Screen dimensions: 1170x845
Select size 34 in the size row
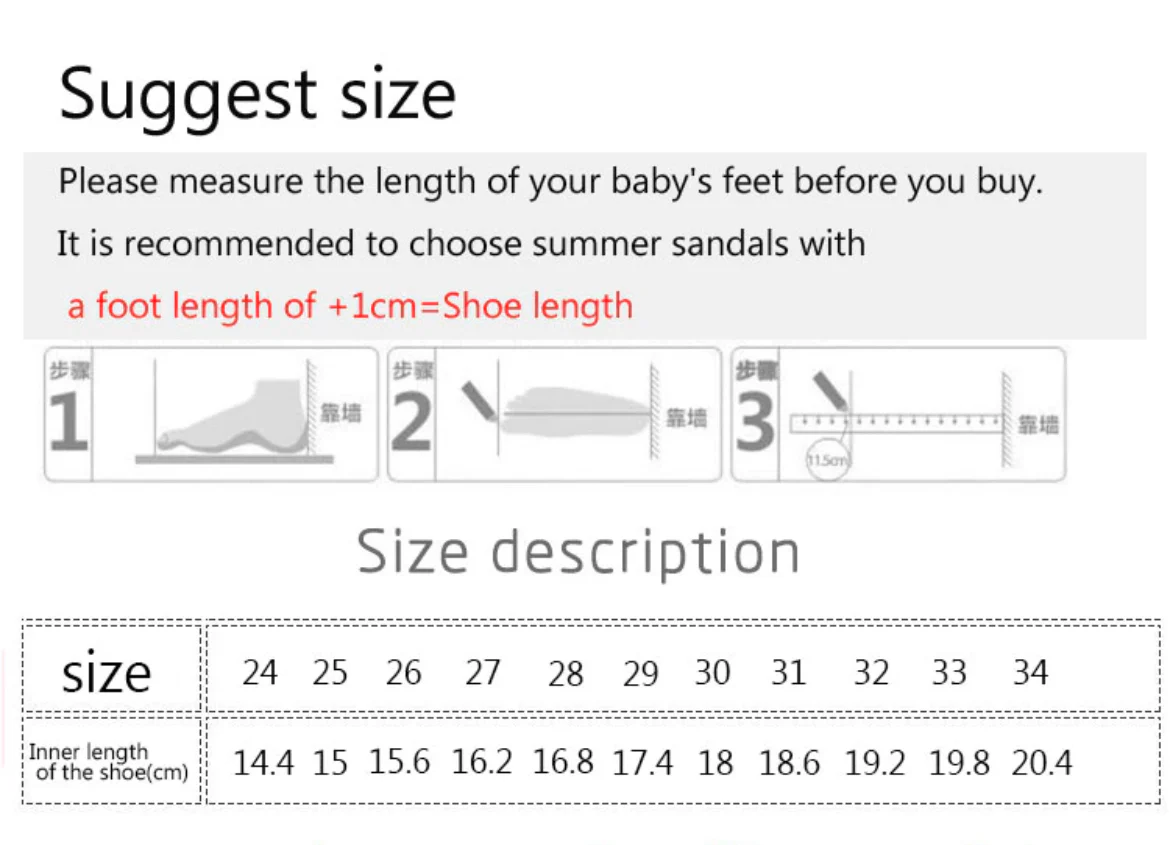coord(1030,672)
